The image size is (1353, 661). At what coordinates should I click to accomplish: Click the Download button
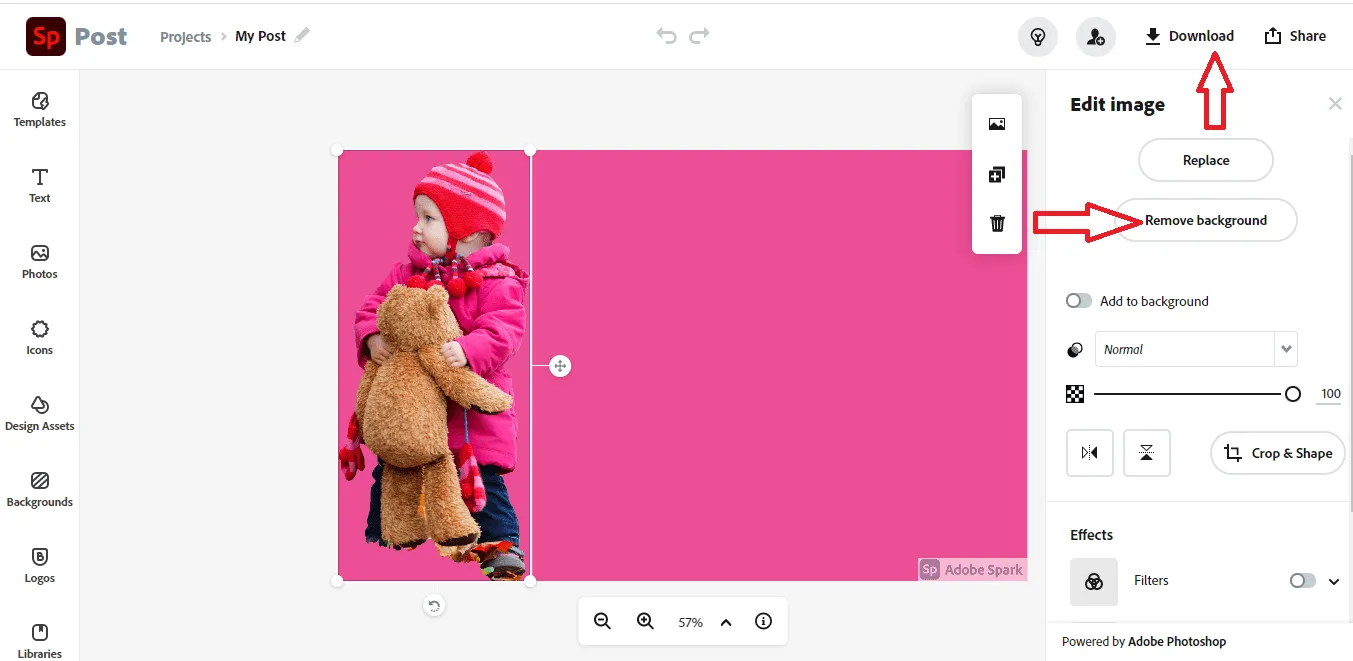point(1189,36)
